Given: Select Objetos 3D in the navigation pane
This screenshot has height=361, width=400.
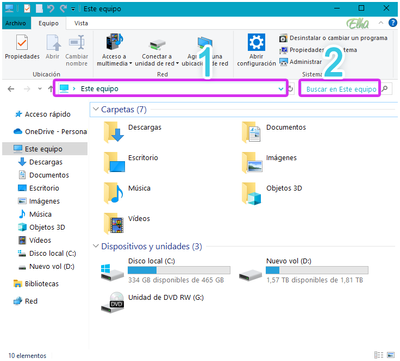Looking at the screenshot, I should 42,227.
